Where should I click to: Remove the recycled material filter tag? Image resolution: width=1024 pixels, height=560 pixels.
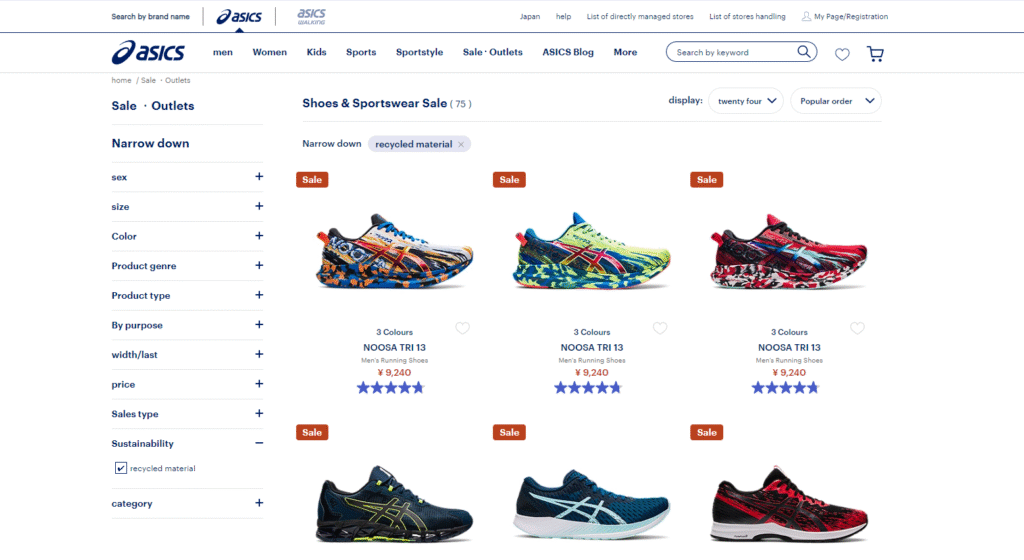461,144
